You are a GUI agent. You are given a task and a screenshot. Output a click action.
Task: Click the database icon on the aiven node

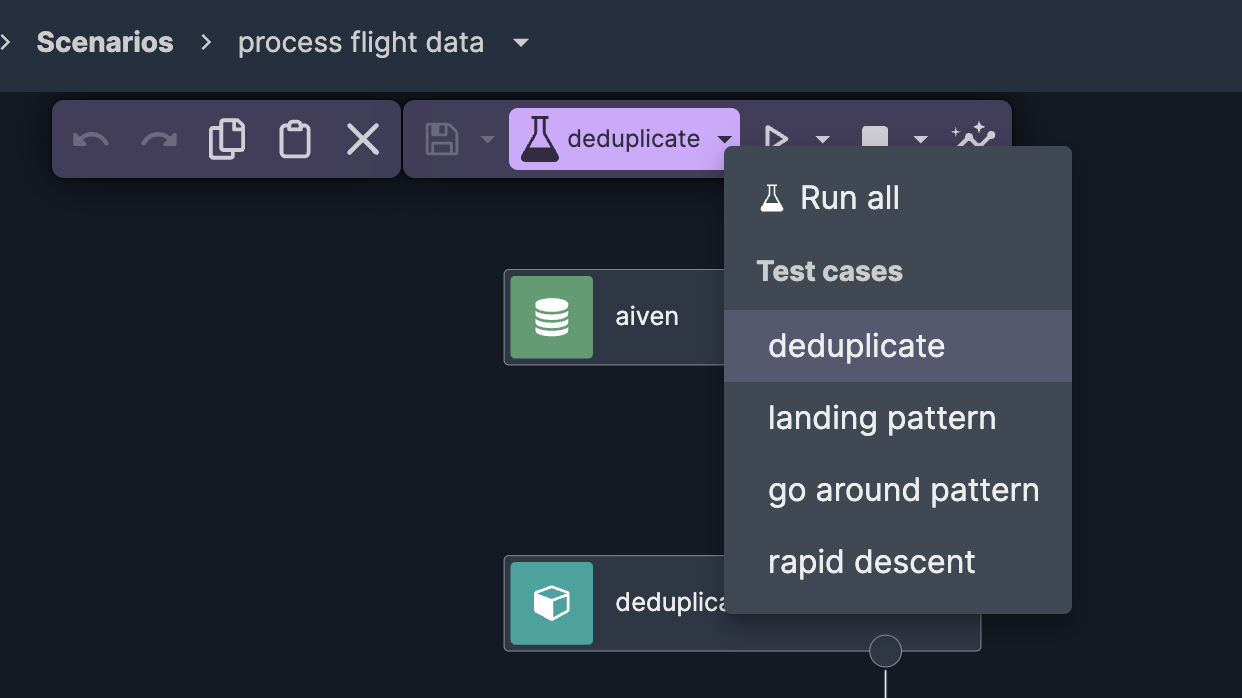(x=551, y=317)
